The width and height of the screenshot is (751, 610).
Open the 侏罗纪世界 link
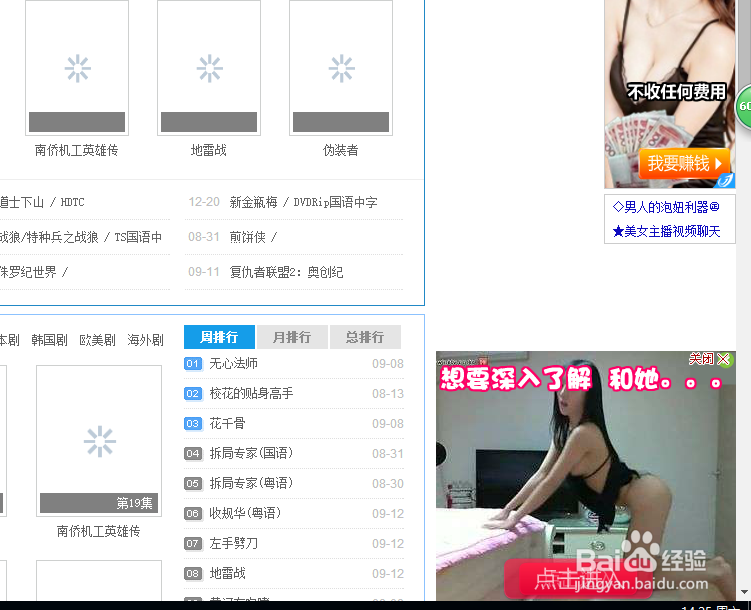pyautogui.click(x=34, y=272)
